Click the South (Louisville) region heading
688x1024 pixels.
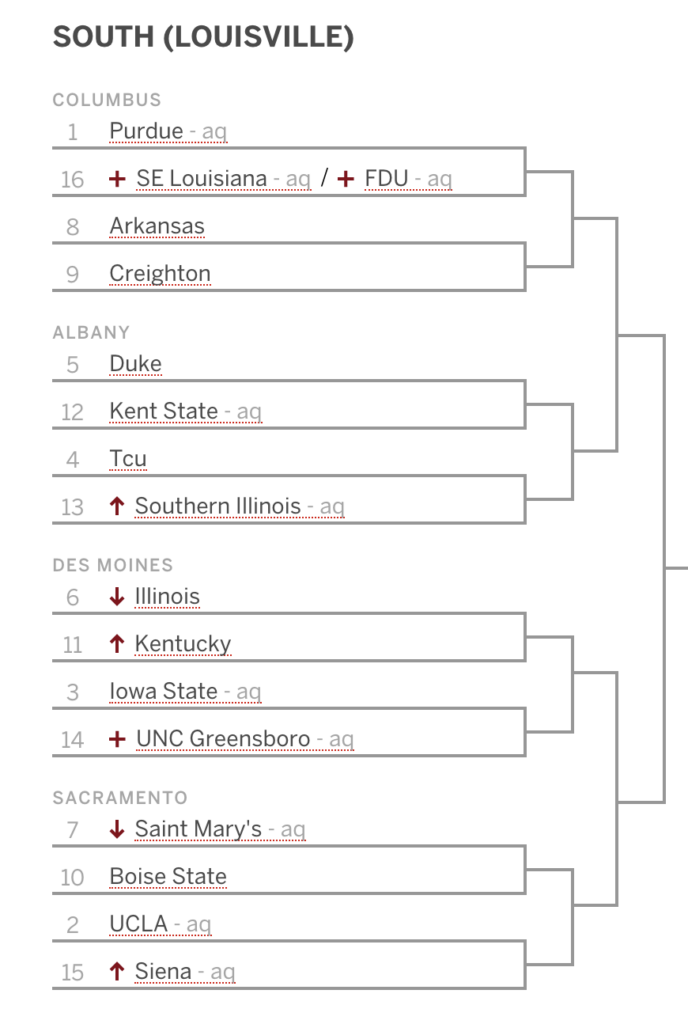203,37
